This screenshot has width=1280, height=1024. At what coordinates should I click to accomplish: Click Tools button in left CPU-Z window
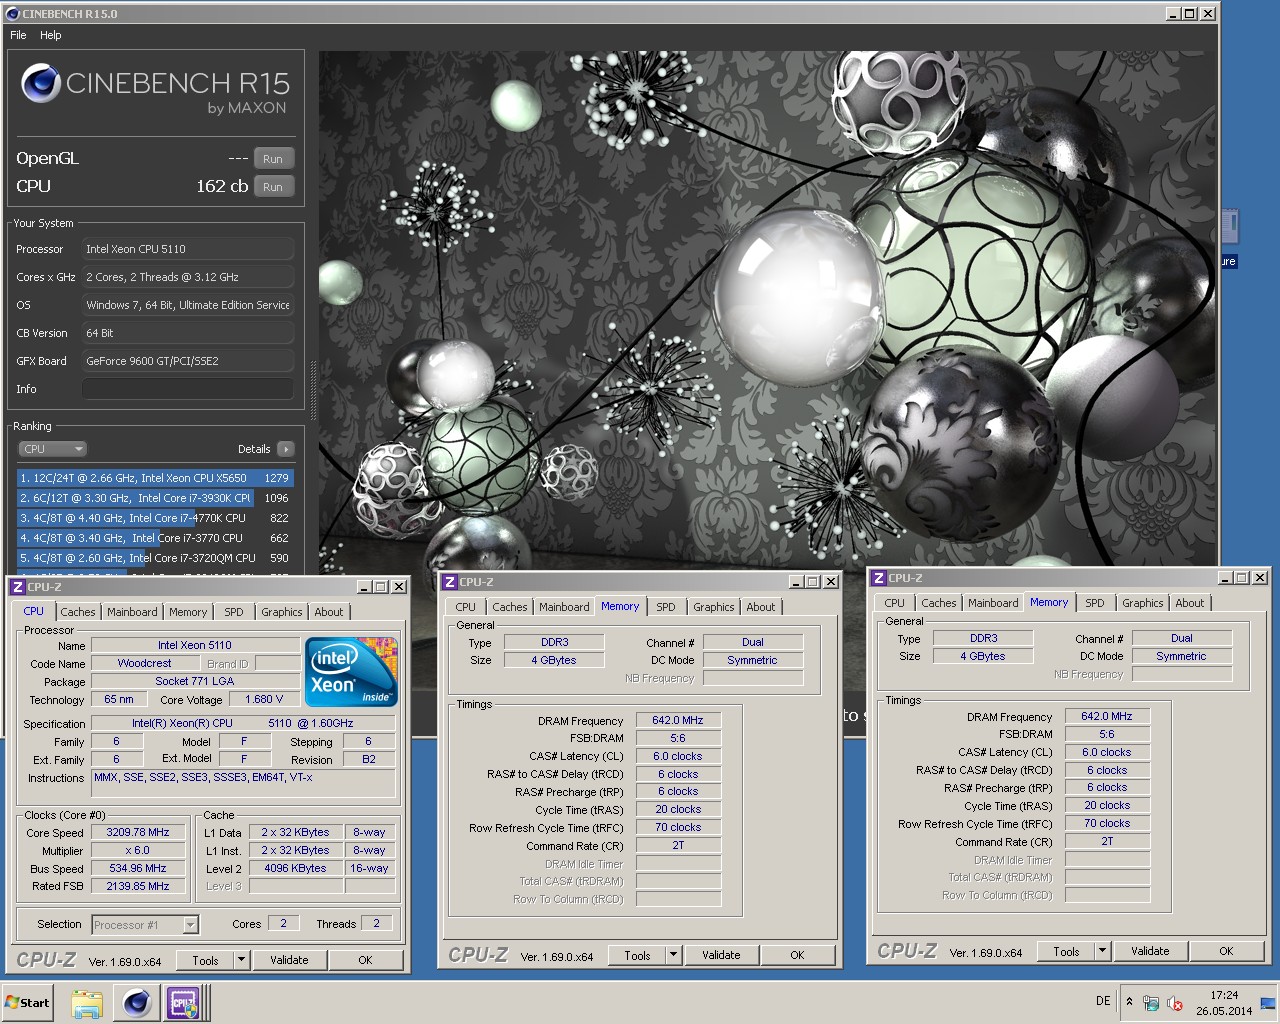click(x=205, y=960)
